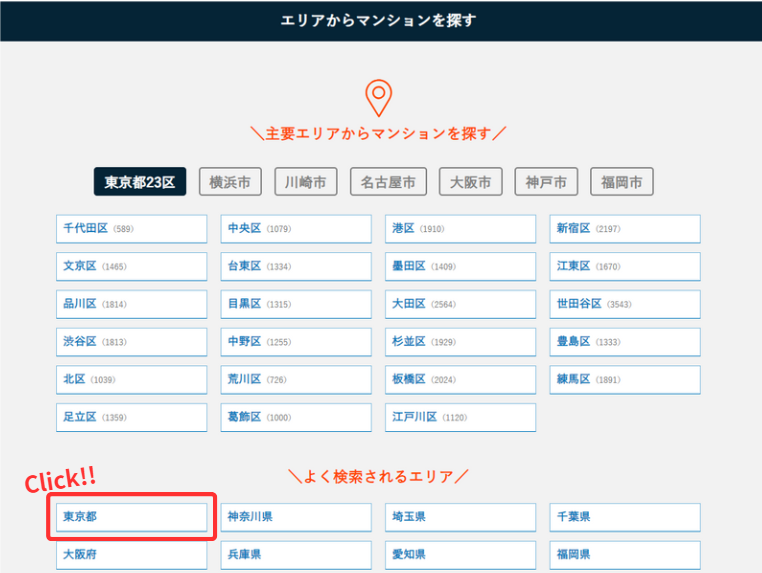Browse 杉並区 mansions
Image resolution: width=762 pixels, height=573 pixels.
click(x=461, y=342)
